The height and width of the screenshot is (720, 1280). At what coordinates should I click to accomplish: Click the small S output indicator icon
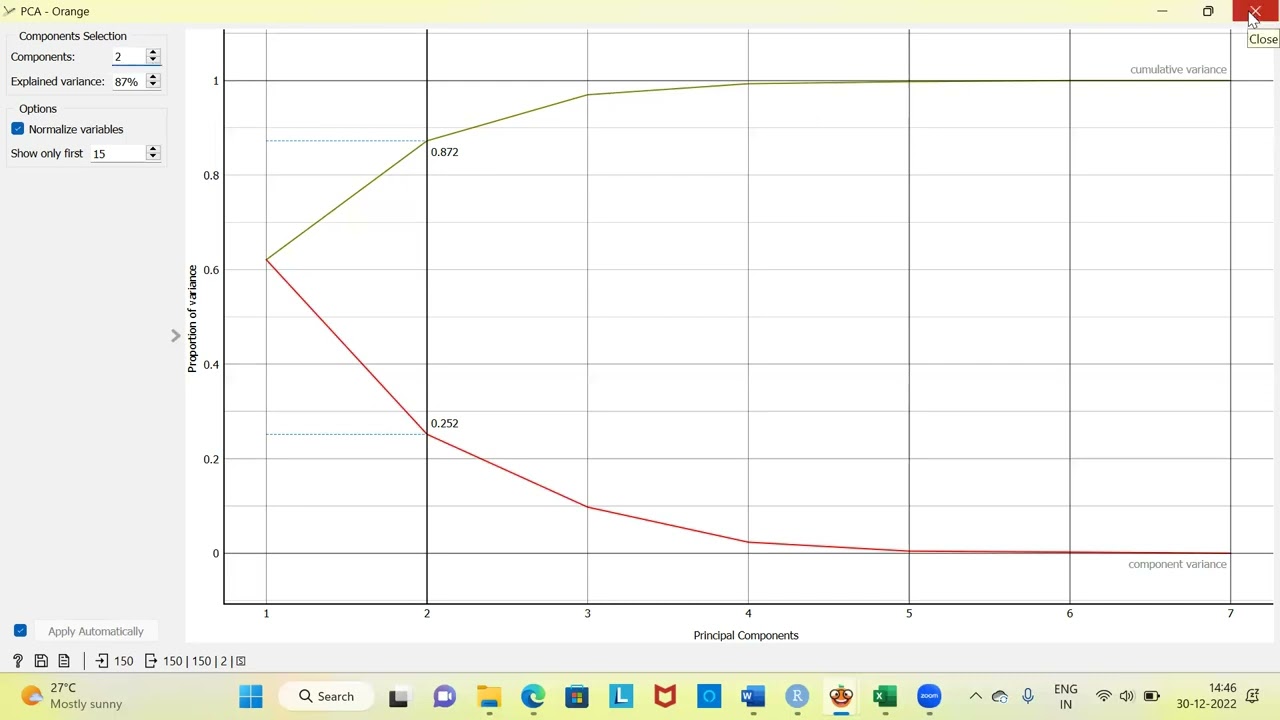[x=240, y=661]
